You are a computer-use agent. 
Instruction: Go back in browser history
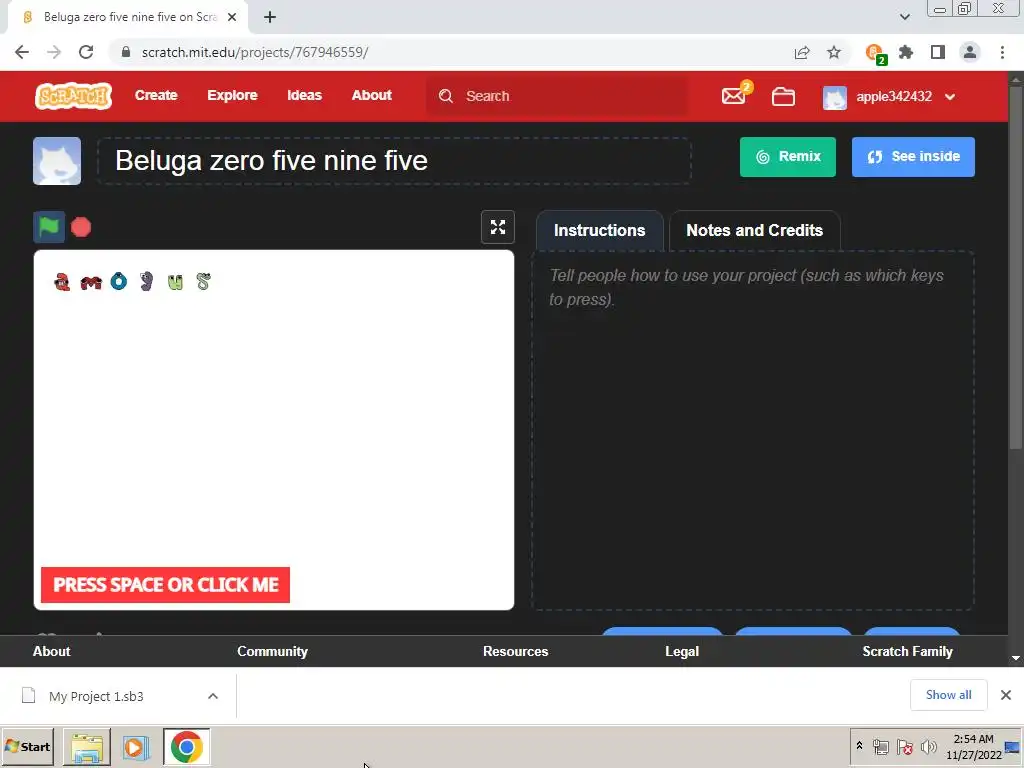pyautogui.click(x=22, y=52)
